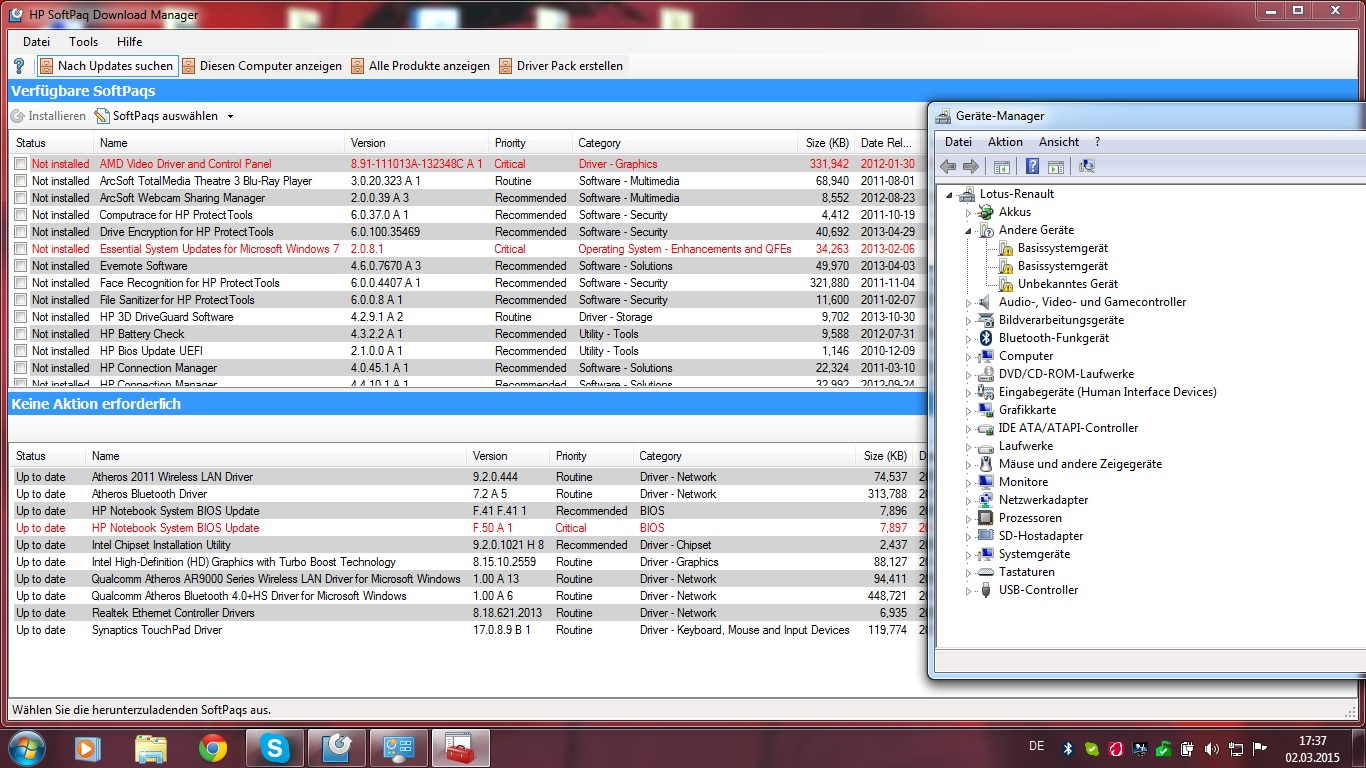Viewport: 1366px width, 768px height.
Task: Check the ArcSoft Webcam Sharing Manager box
Action: click(21, 198)
